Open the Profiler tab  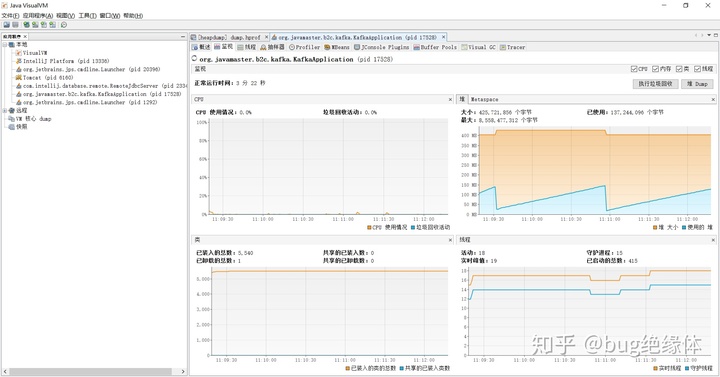[304, 47]
